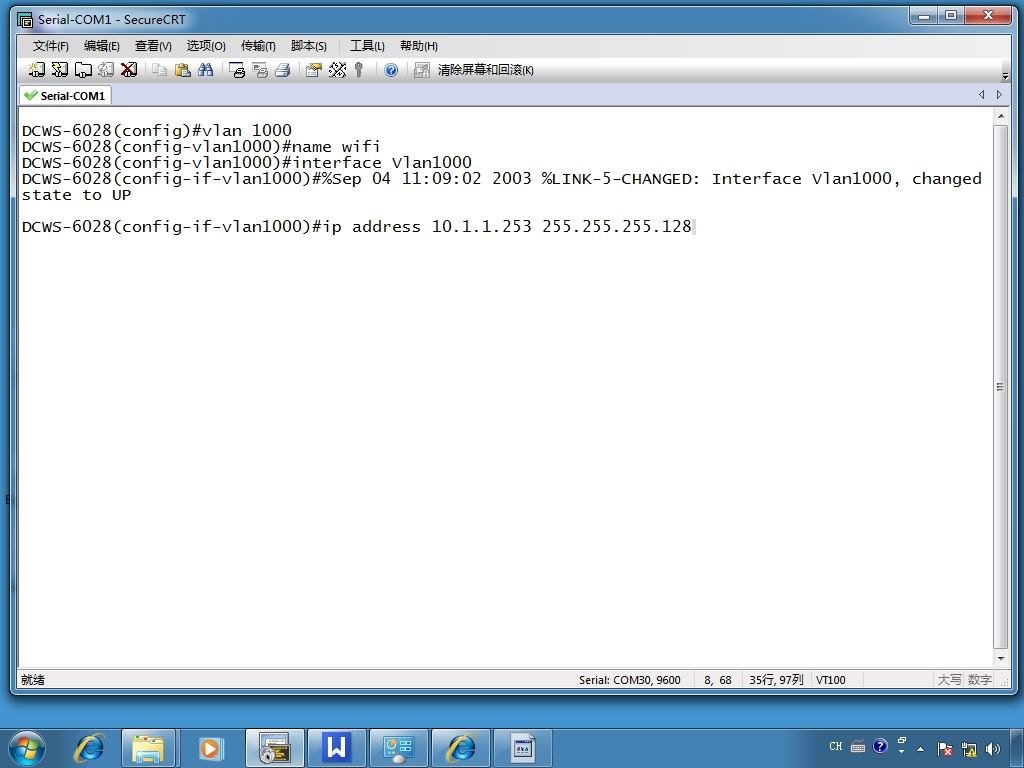1024x768 pixels.
Task: Click the tray help question mark icon
Action: 880,746
